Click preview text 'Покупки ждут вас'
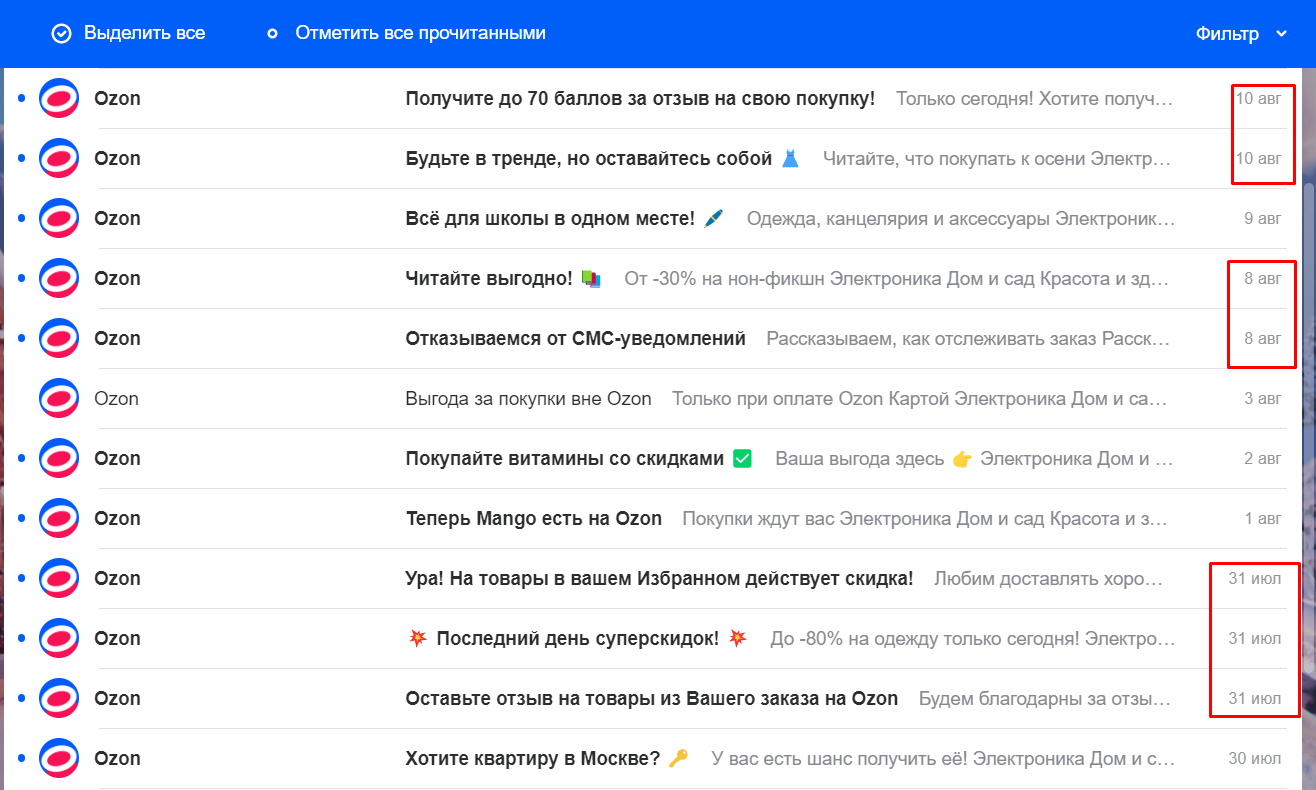Image resolution: width=1316 pixels, height=790 pixels. tap(759, 518)
